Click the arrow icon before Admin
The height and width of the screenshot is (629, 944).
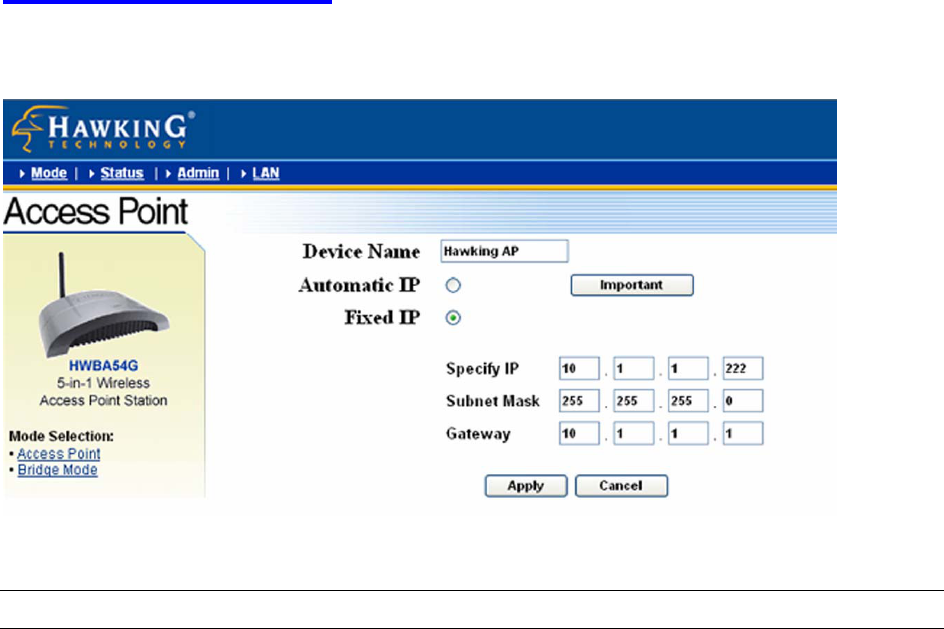coord(169,174)
